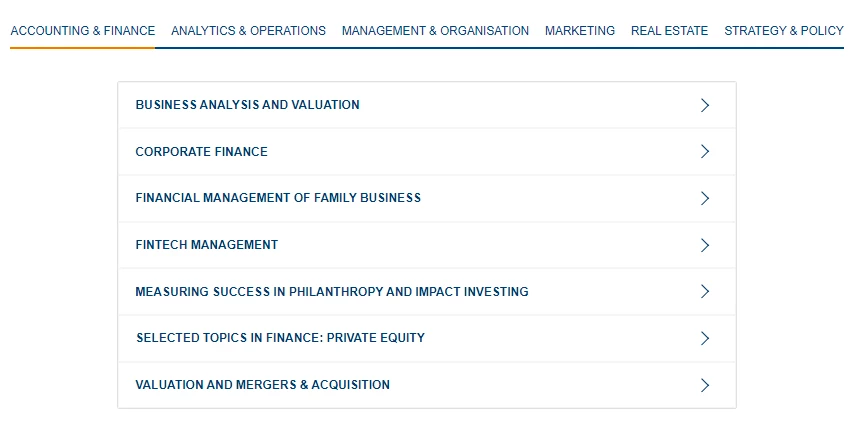The width and height of the screenshot is (867, 426).
Task: Select the Accounting & Finance tab
Action: (x=83, y=31)
